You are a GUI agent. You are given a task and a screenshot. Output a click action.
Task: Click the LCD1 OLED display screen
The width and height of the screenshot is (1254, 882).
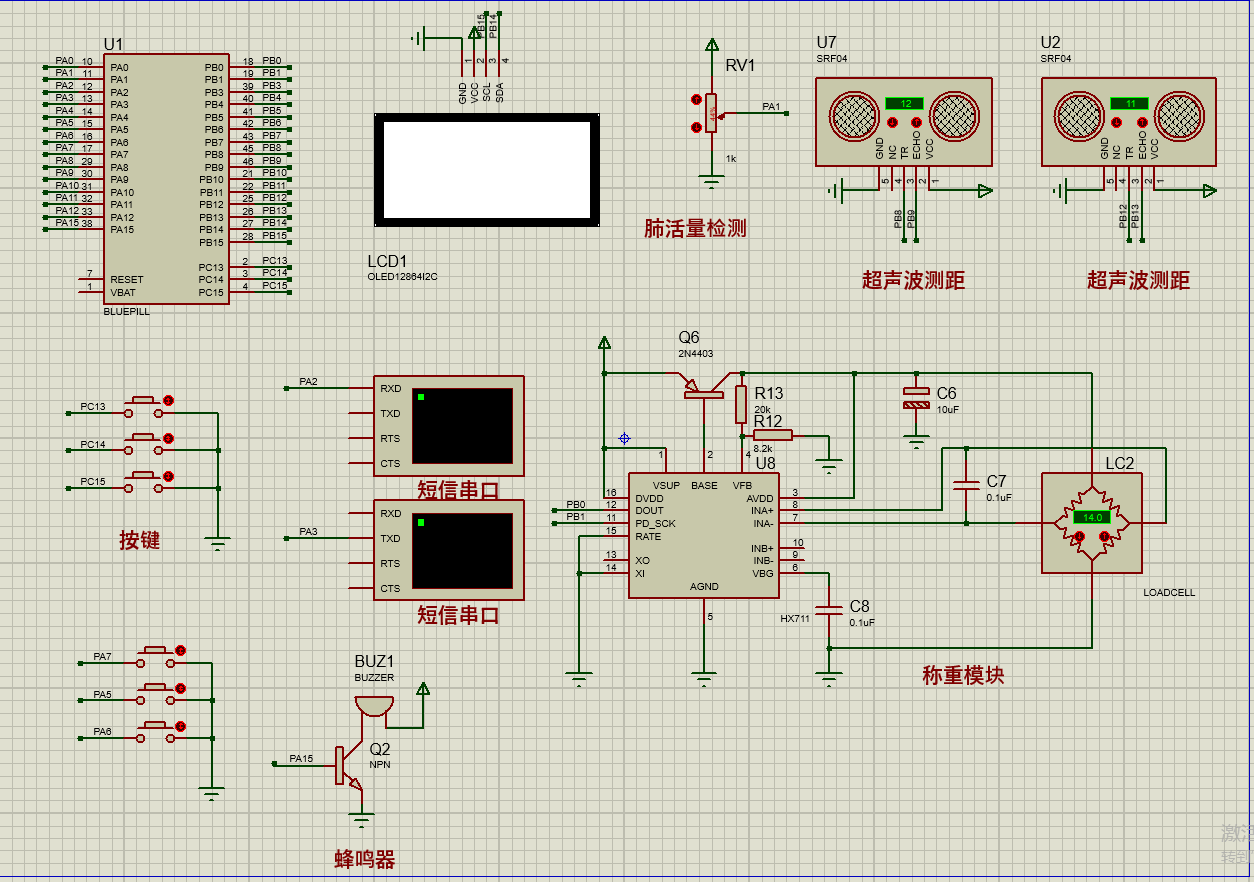click(x=487, y=169)
